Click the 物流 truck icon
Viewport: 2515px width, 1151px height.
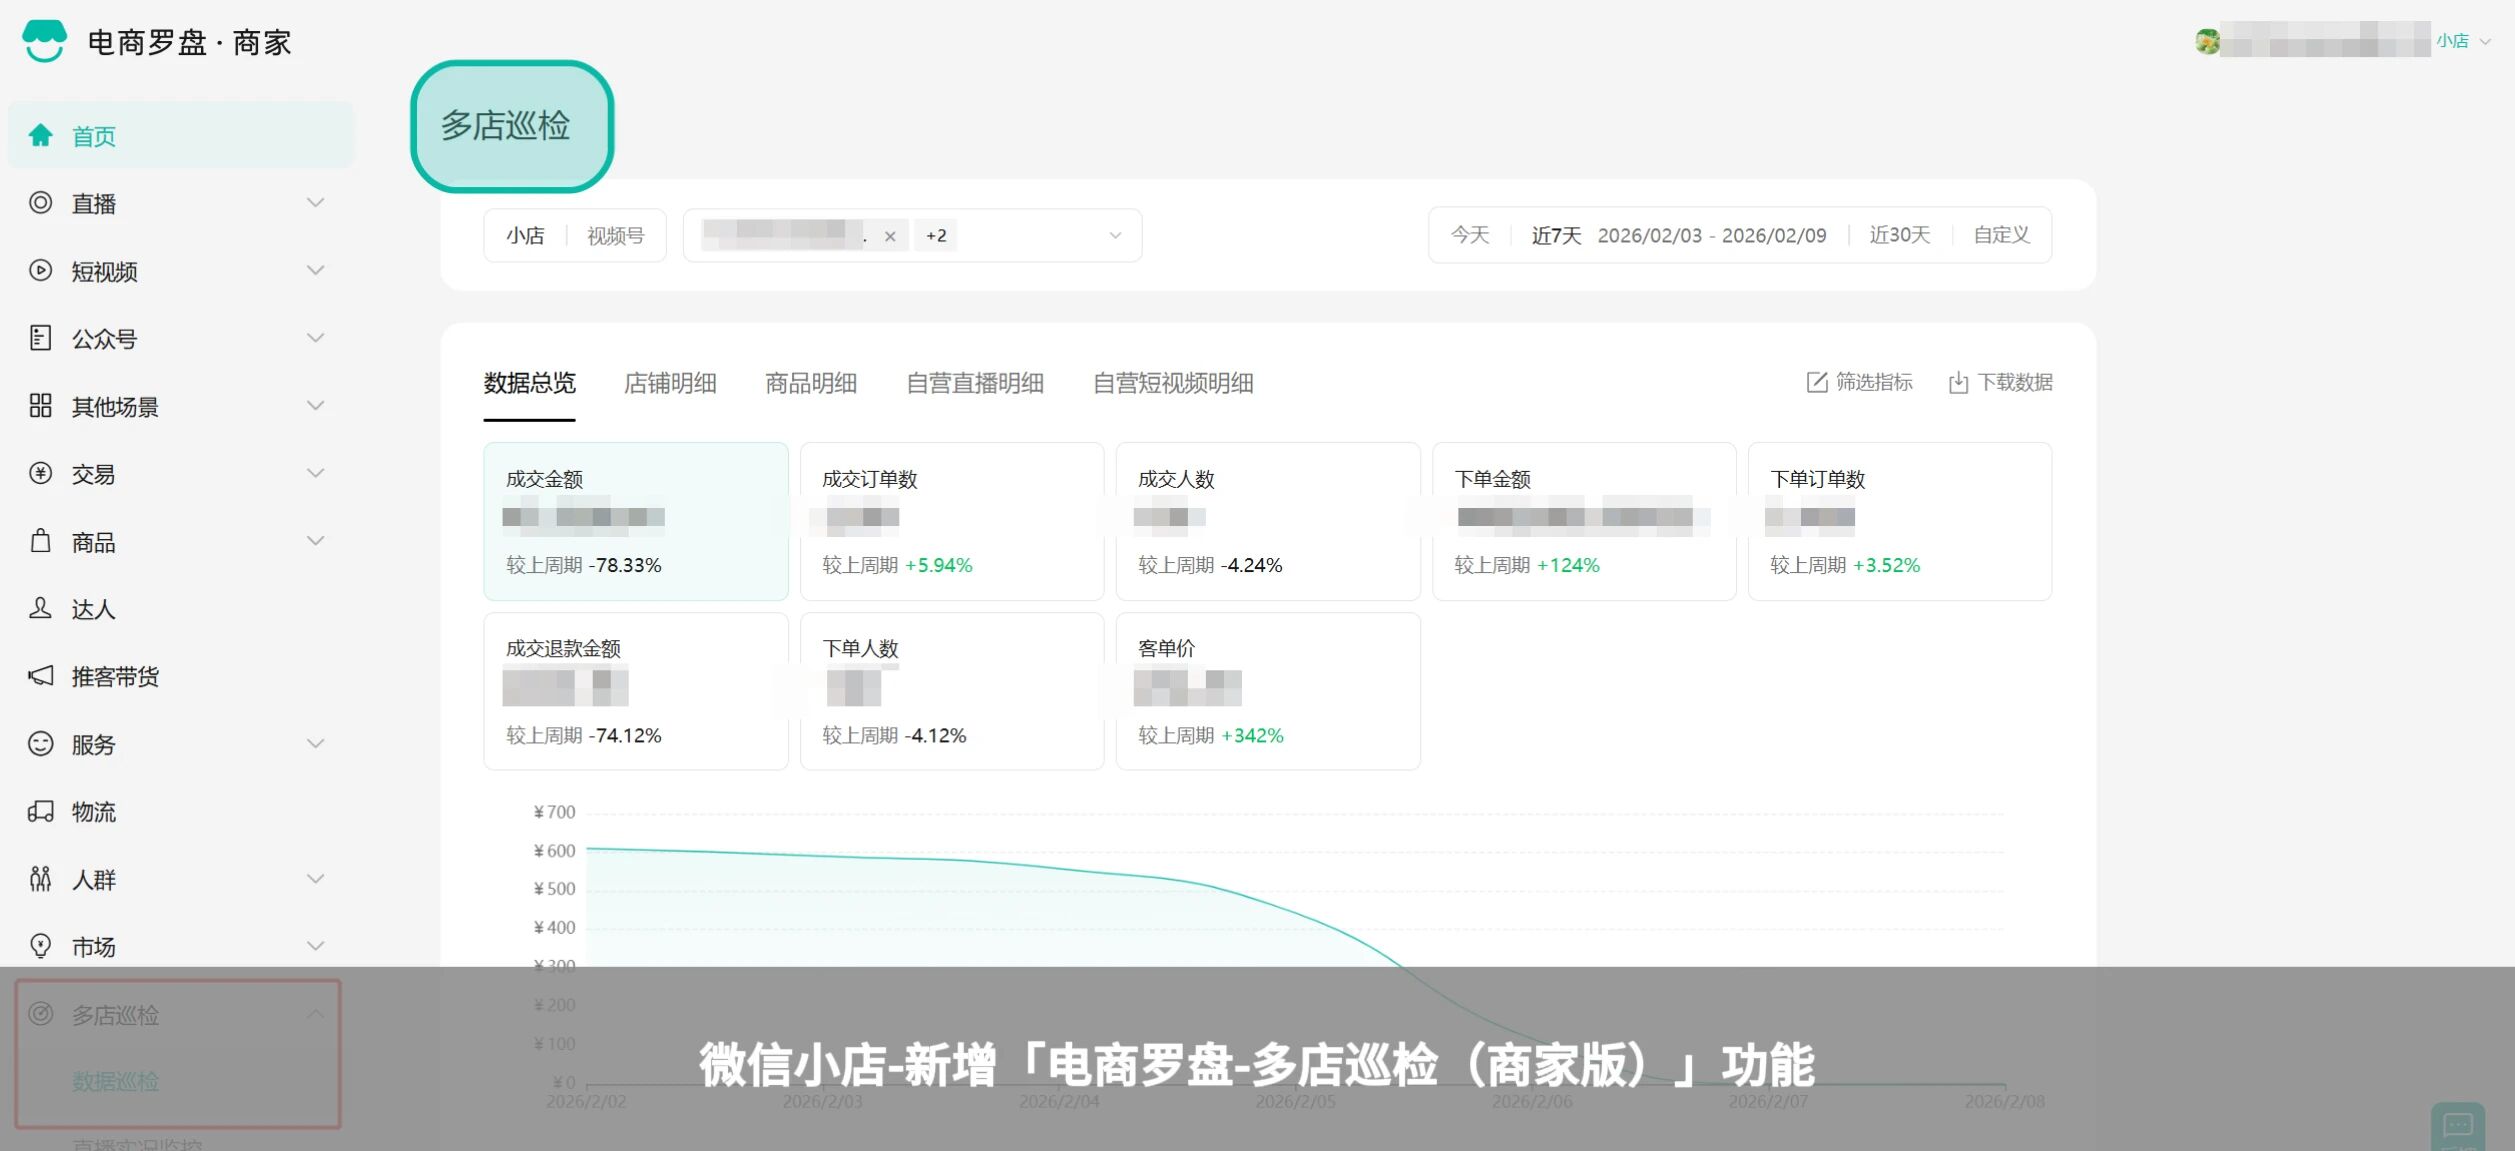click(40, 812)
